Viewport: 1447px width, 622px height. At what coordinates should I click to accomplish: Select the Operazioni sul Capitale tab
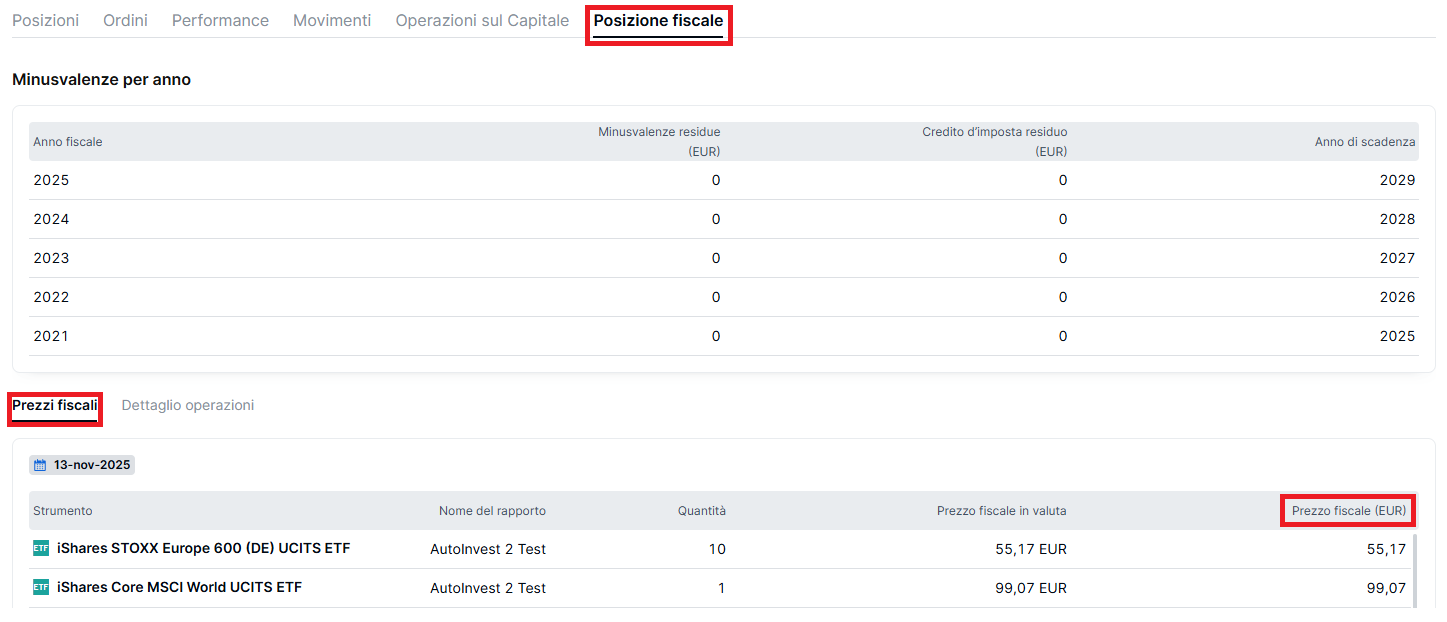tap(482, 20)
